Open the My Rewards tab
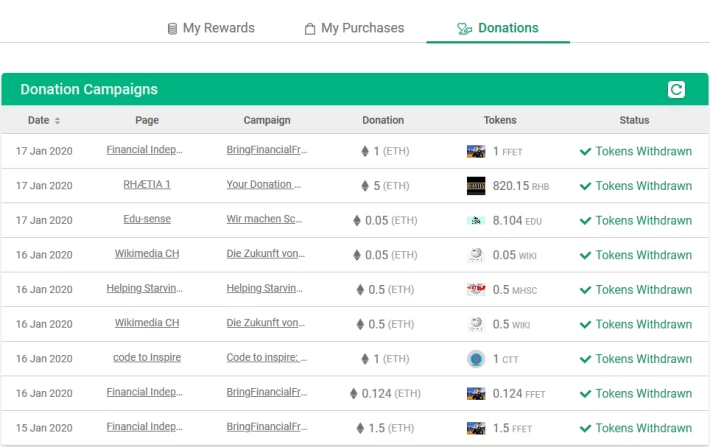The image size is (710, 447). click(211, 28)
